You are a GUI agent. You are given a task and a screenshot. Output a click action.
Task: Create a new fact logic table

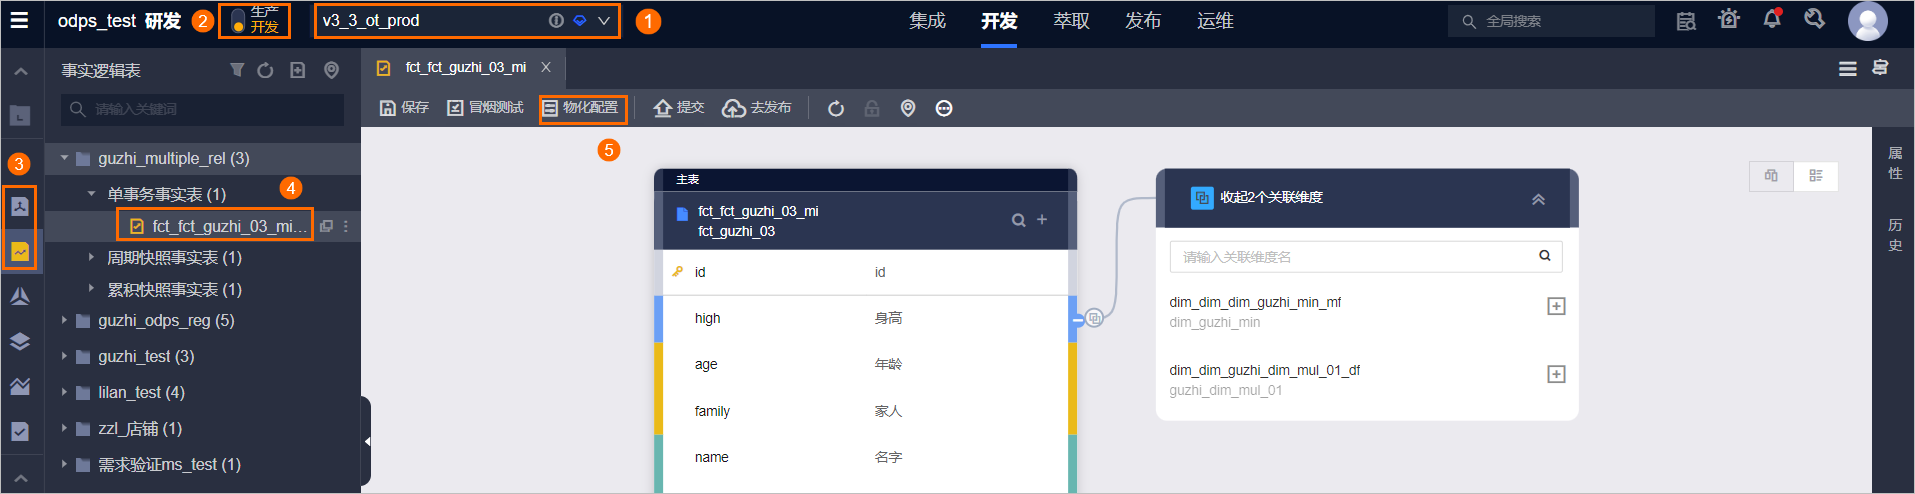pyautogui.click(x=298, y=70)
